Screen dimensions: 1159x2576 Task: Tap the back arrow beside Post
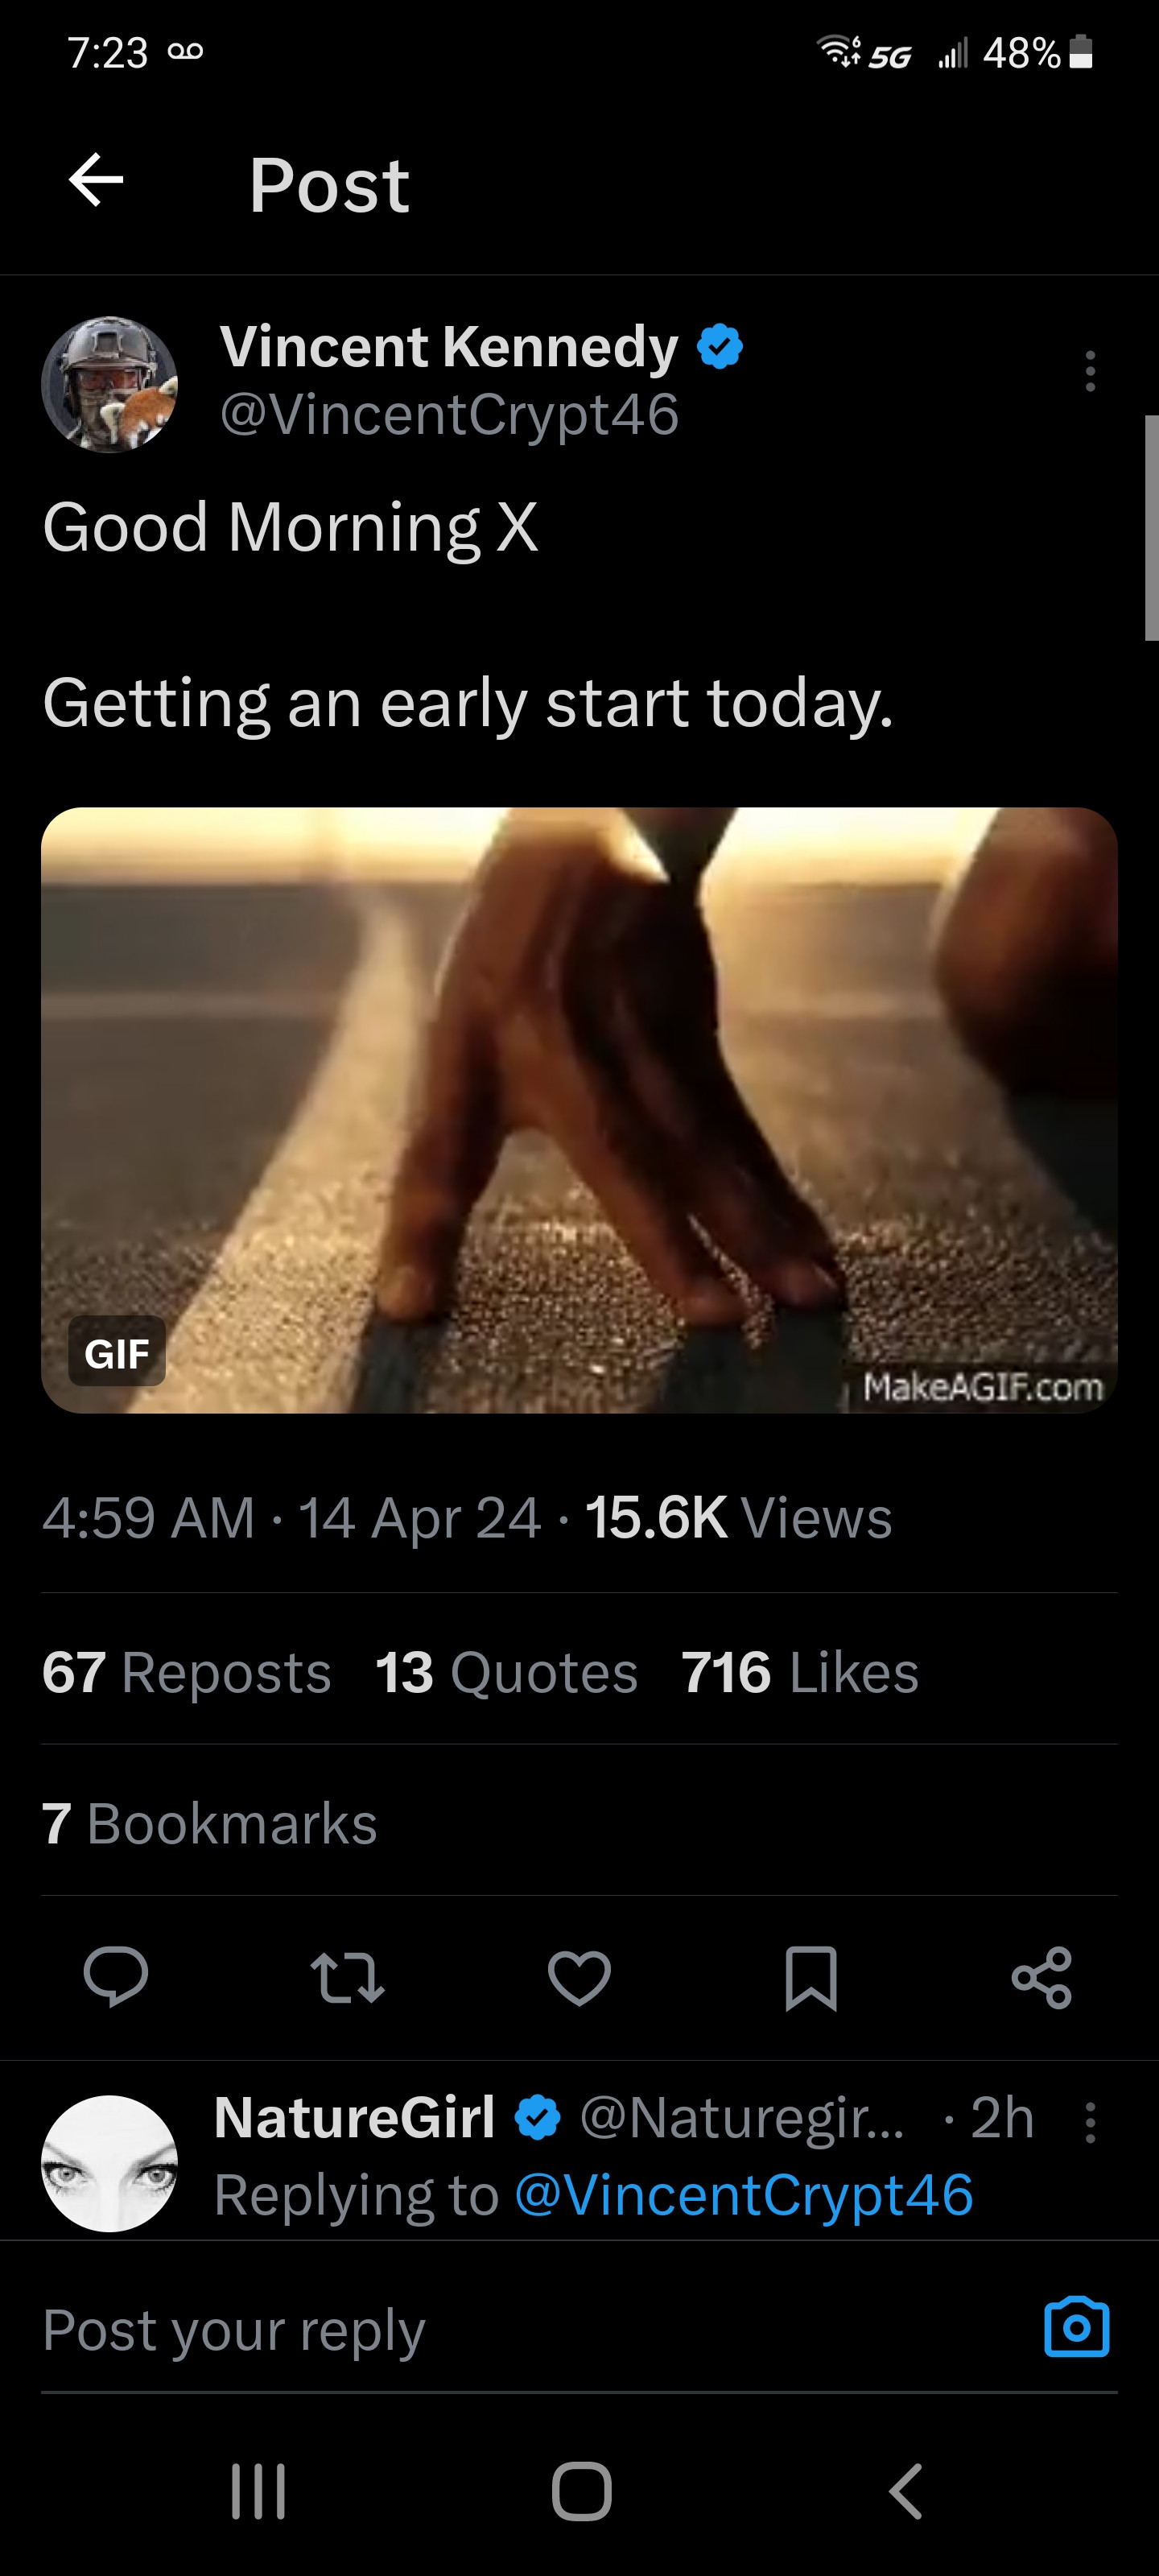96,181
